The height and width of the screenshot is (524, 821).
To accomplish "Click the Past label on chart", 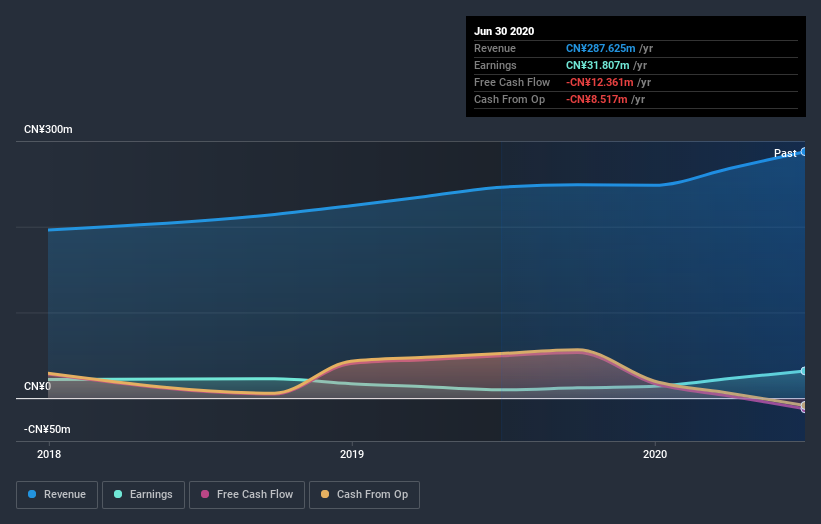I will (x=785, y=153).
